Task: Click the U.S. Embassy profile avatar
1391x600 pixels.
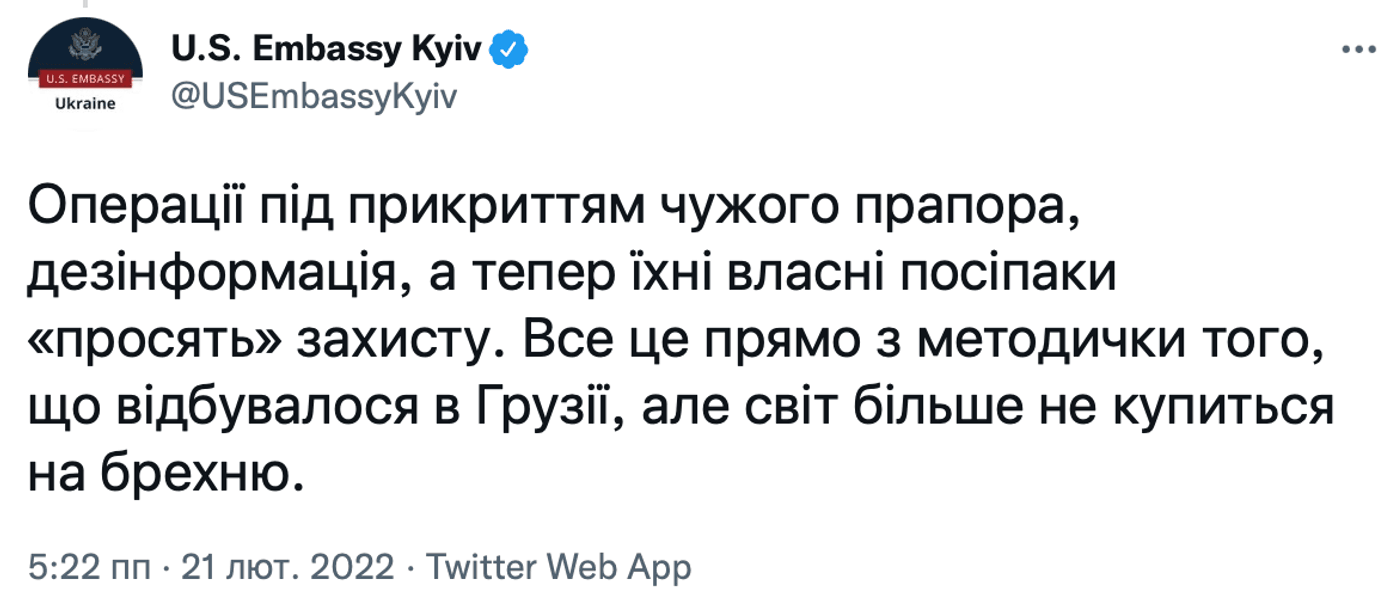Action: tap(84, 68)
